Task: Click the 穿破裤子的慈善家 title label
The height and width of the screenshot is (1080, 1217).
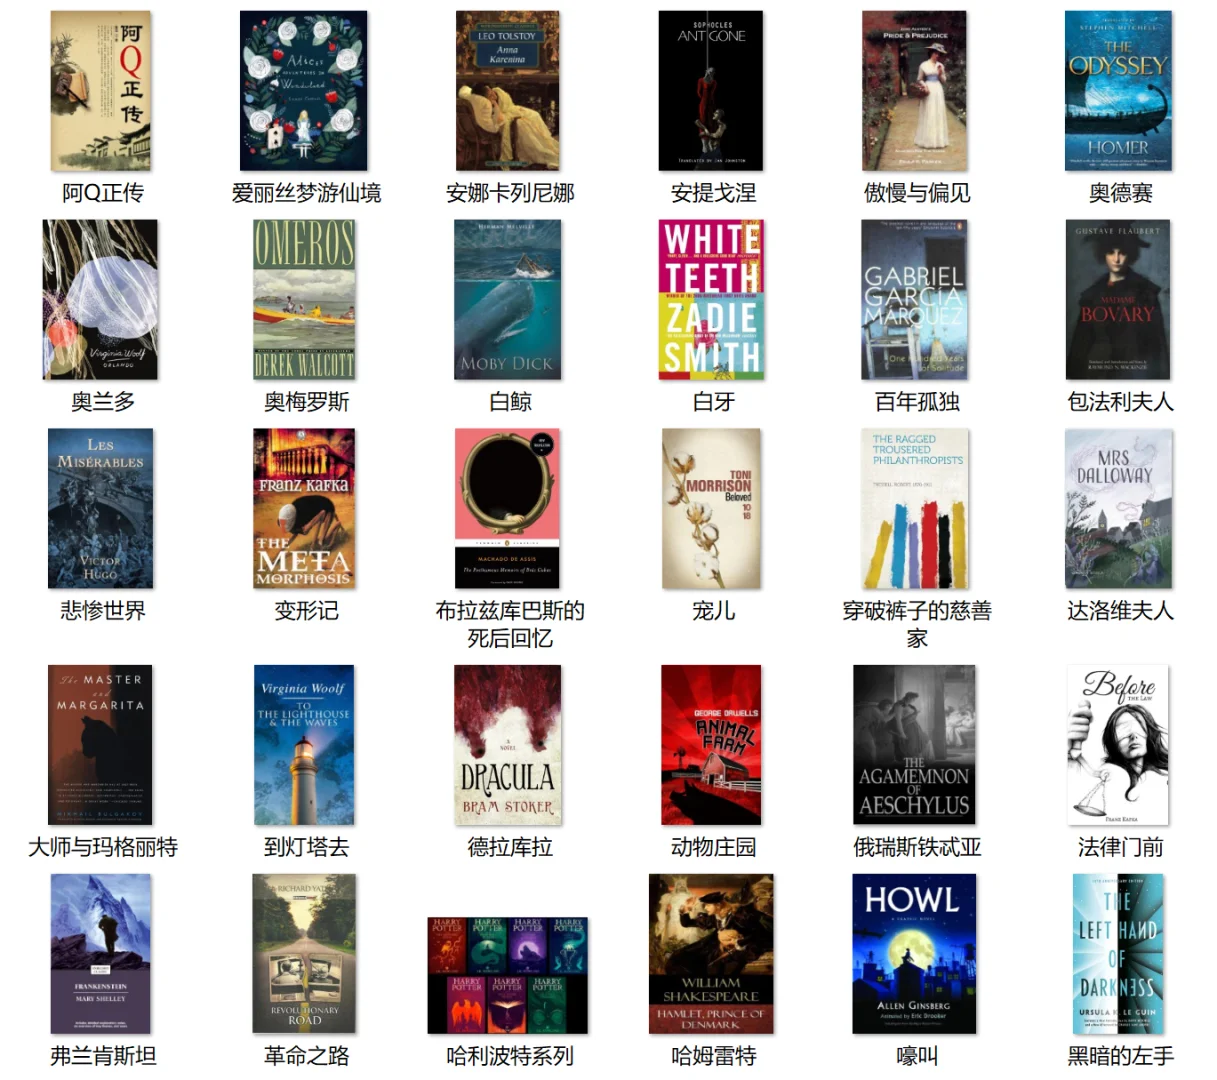Action: (x=917, y=624)
